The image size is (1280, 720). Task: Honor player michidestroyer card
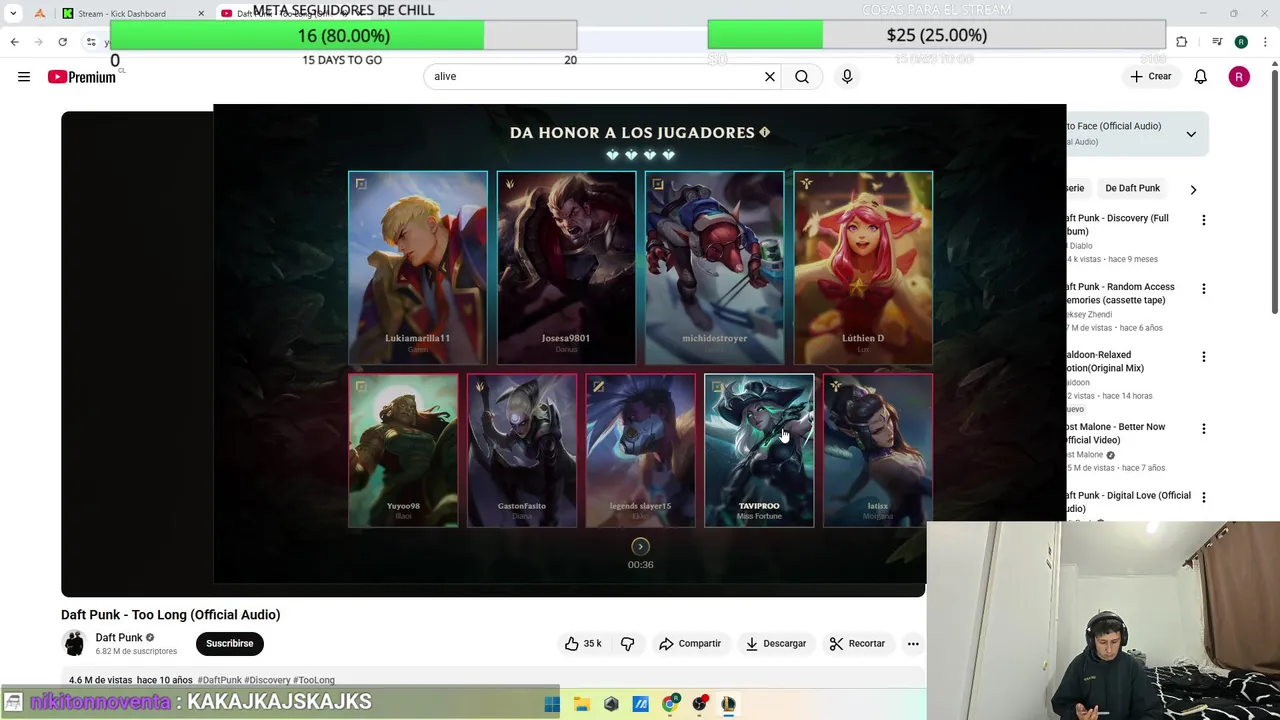tap(714, 268)
